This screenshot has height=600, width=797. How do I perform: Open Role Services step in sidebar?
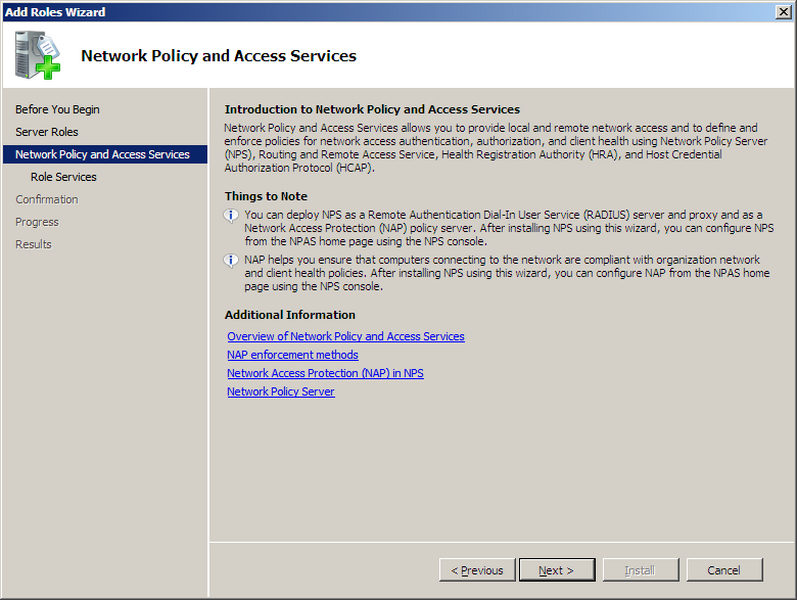64,177
